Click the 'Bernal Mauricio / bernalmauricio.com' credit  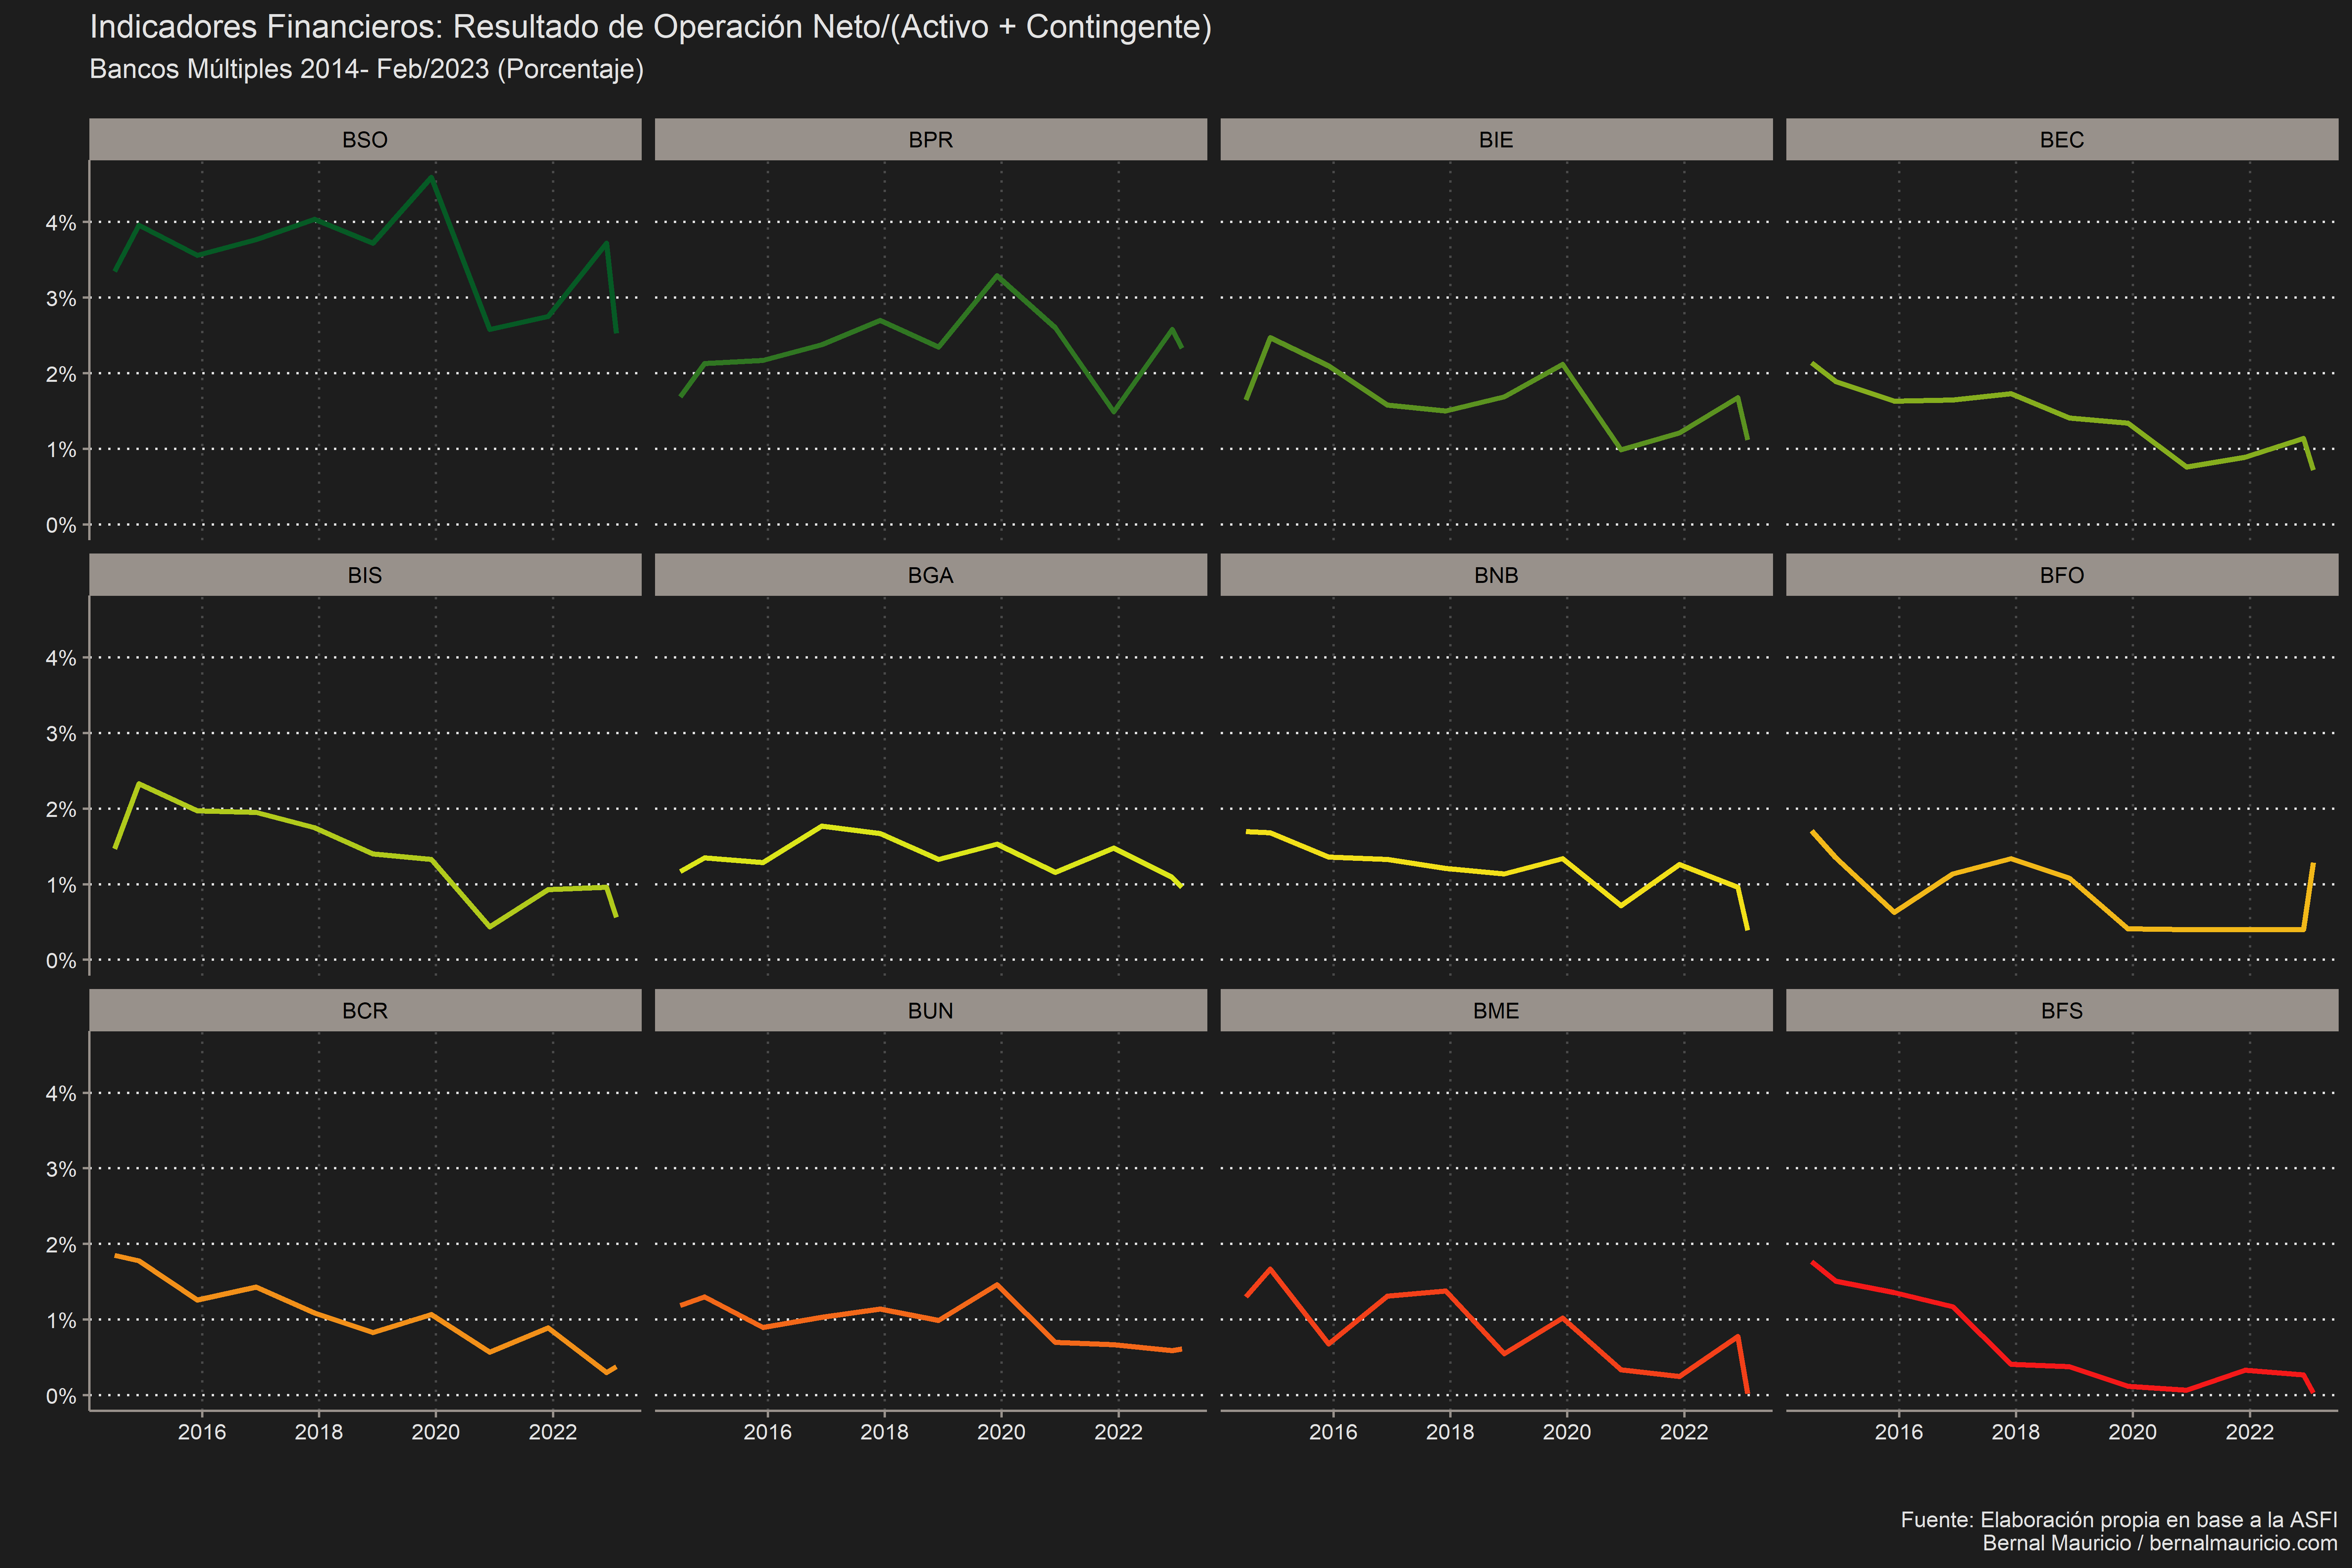(x=2160, y=1543)
